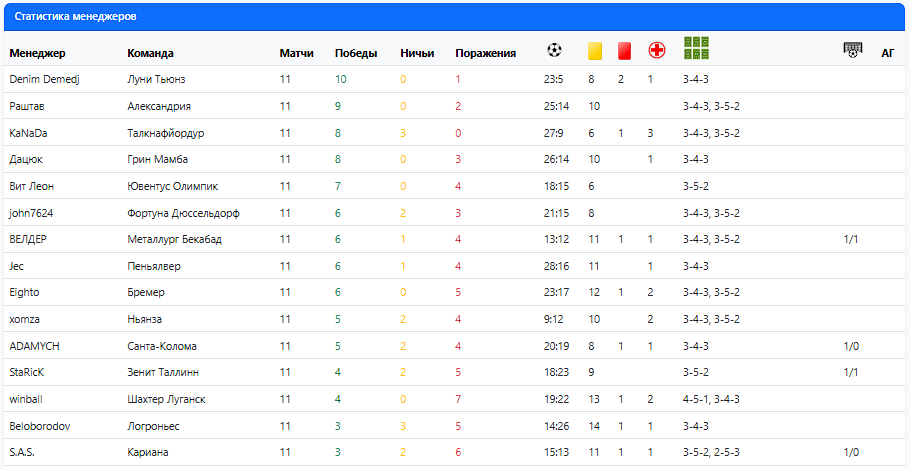The width and height of the screenshot is (910, 469).
Task: Open manager Denim Demedj
Action: click(42, 79)
